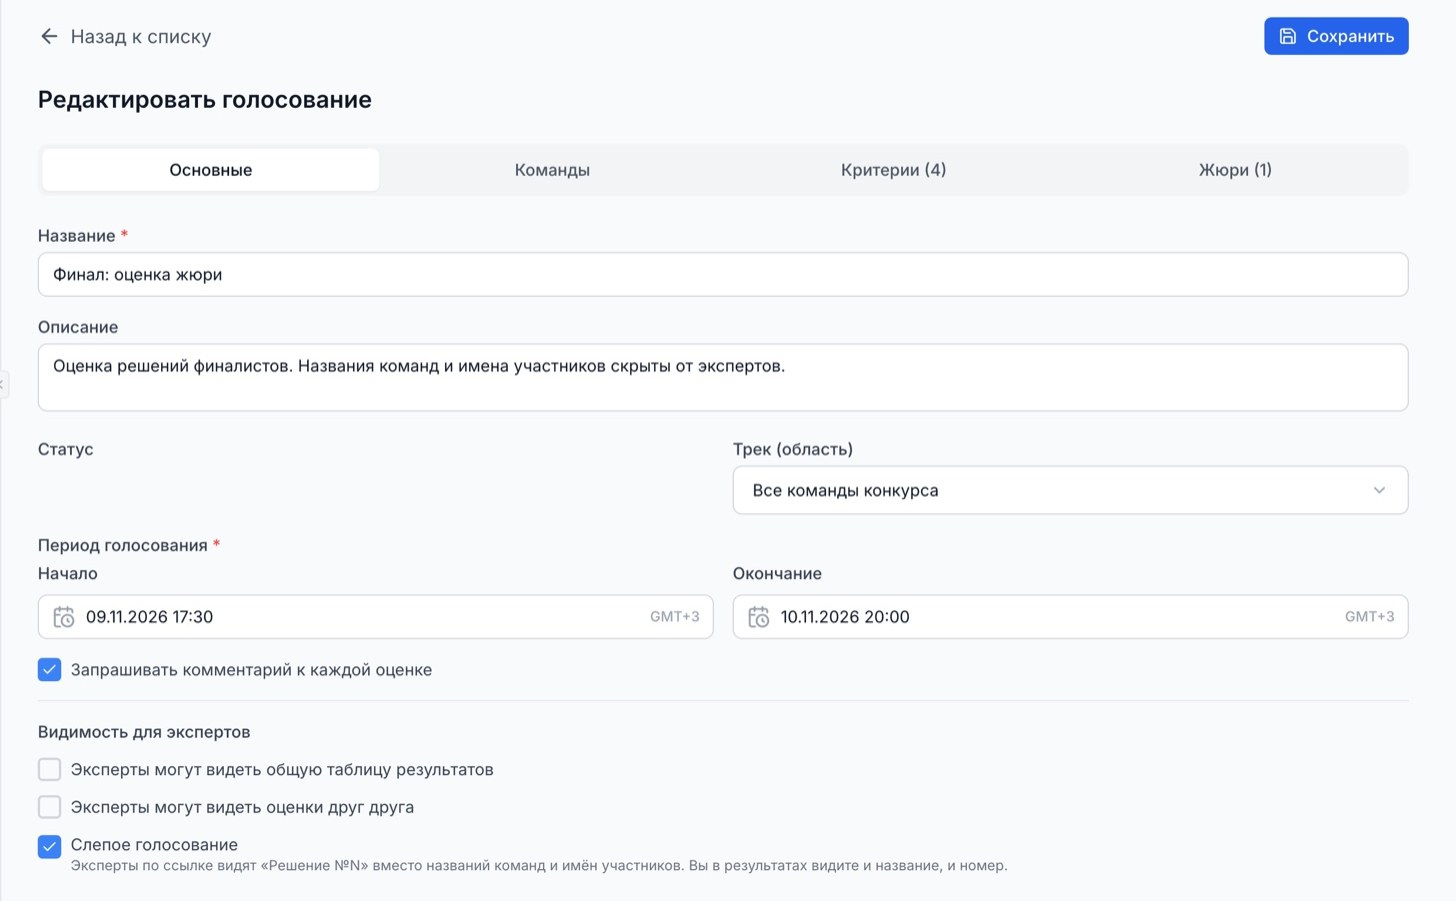Click the start date 09.11.2026 17:30 field
Viewport: 1456px width, 901px height.
pos(375,617)
